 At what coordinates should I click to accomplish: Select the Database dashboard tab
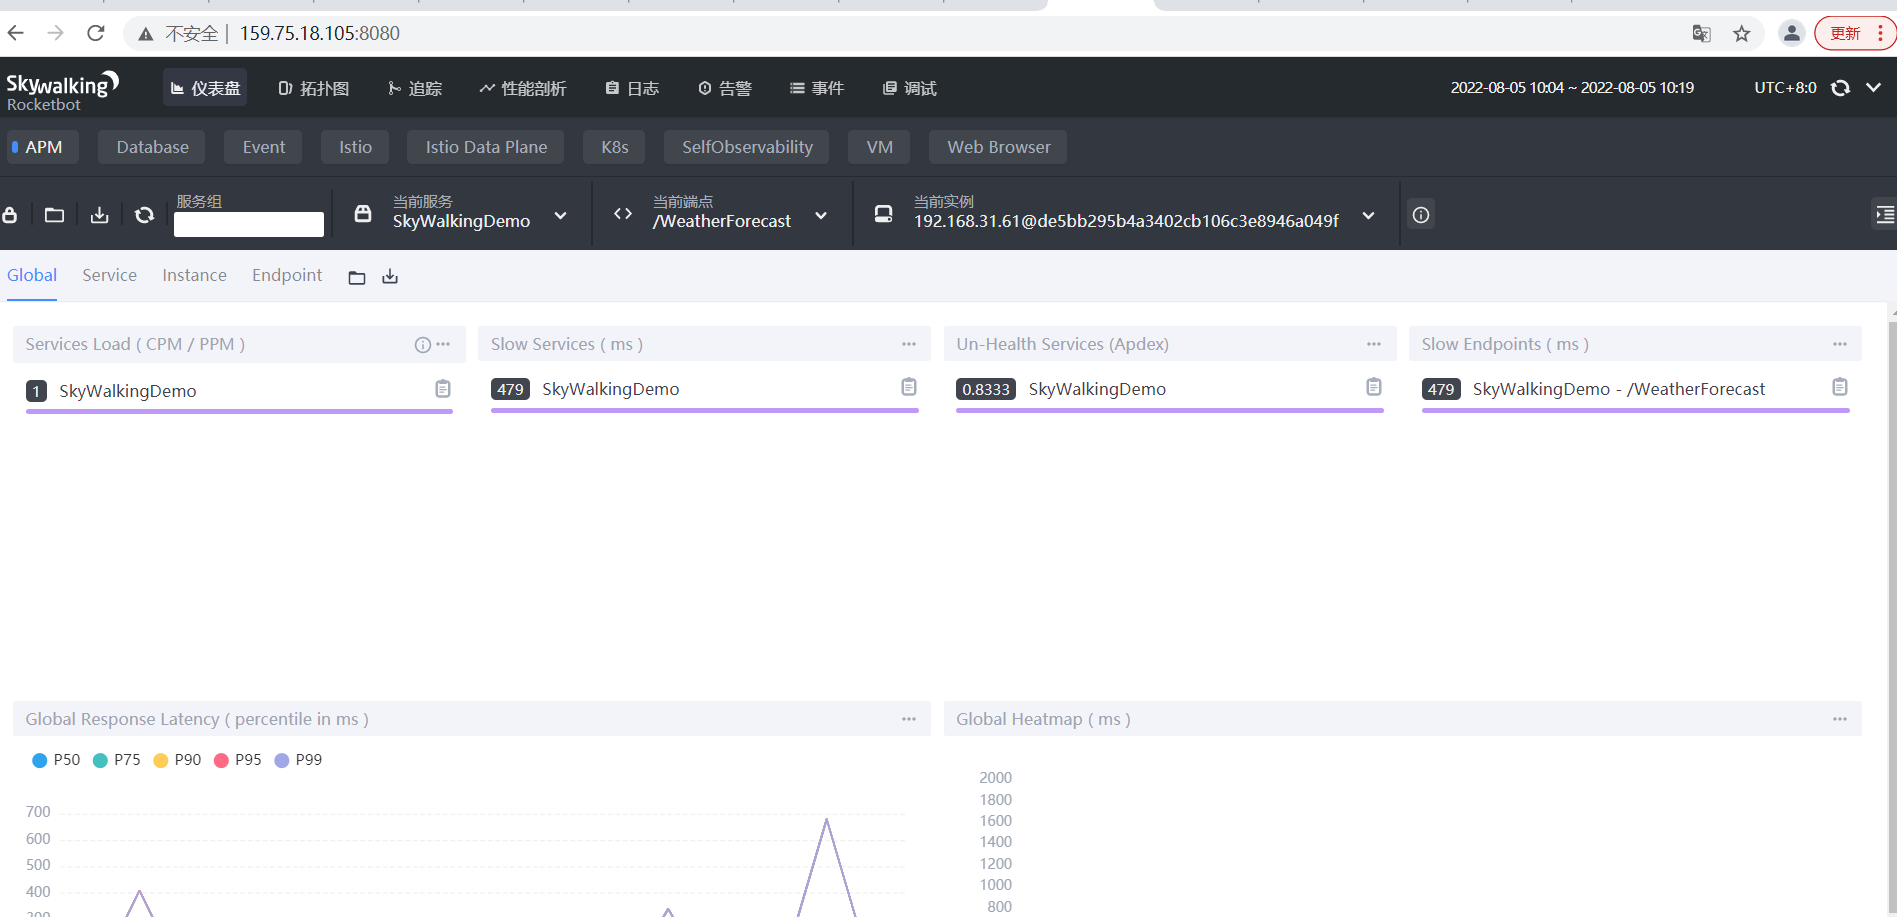coord(152,147)
